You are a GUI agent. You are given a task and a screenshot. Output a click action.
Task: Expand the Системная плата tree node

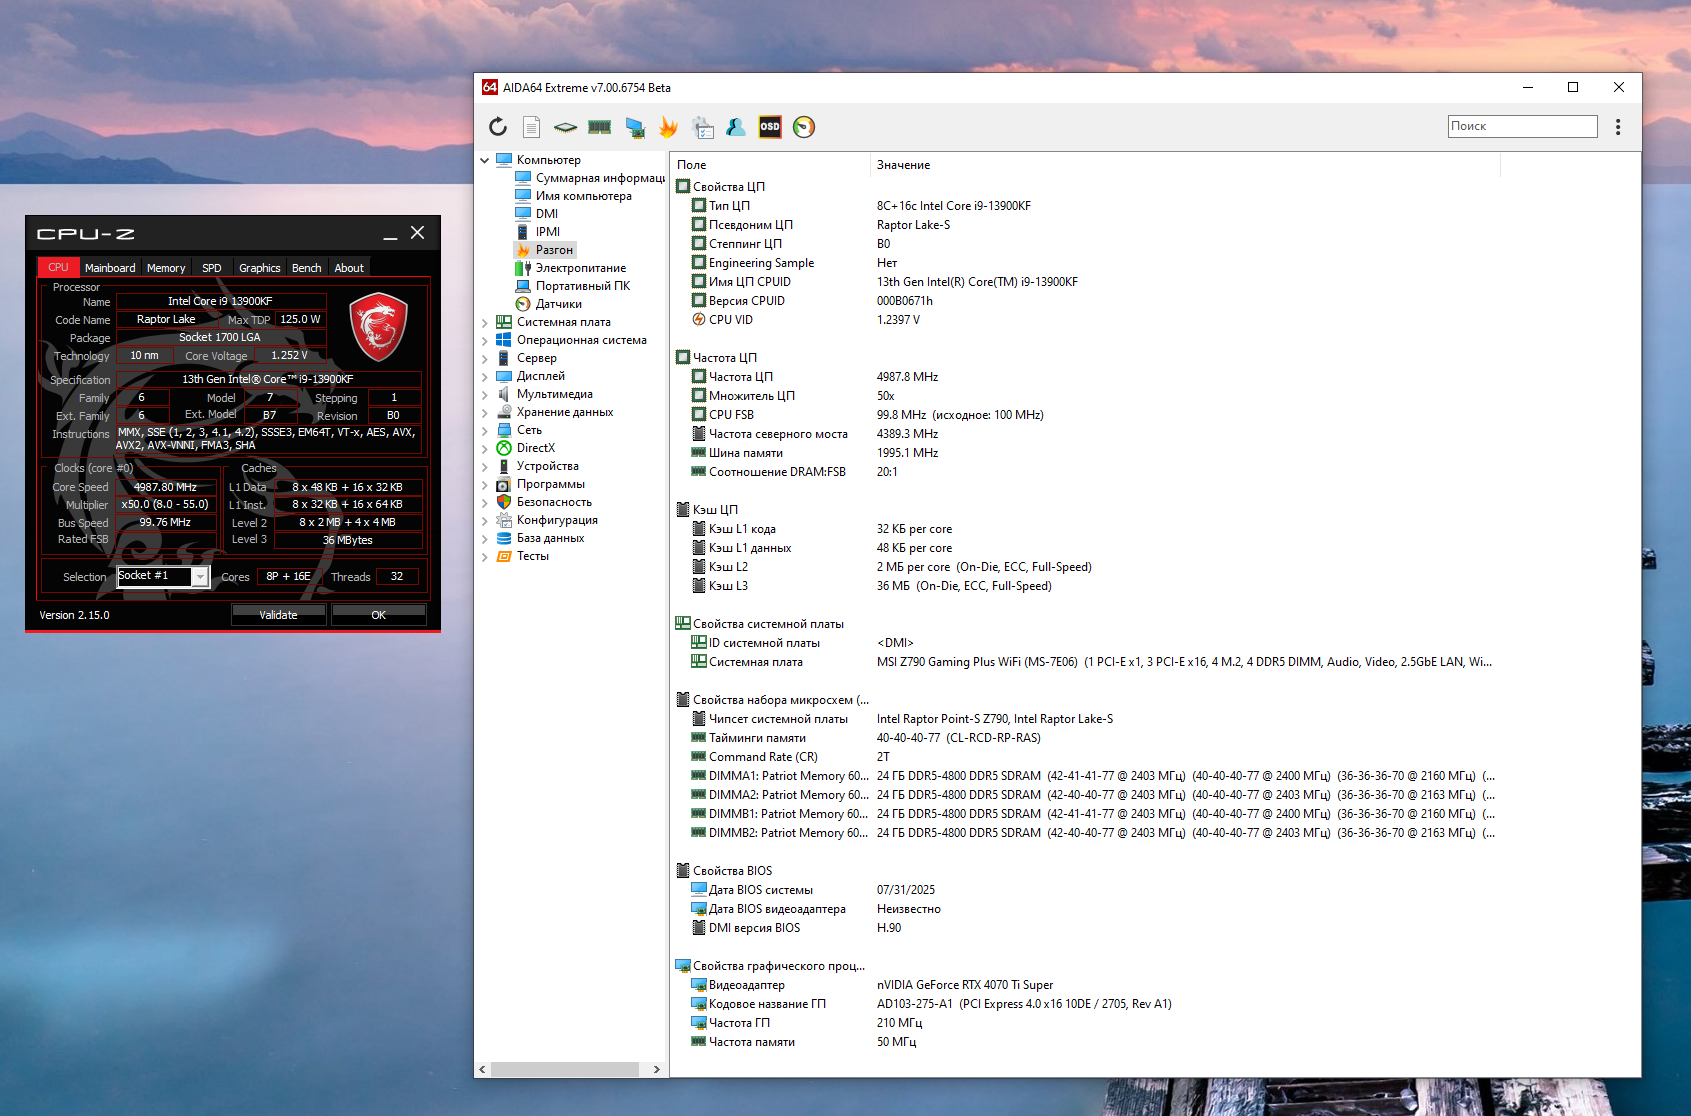coord(485,323)
